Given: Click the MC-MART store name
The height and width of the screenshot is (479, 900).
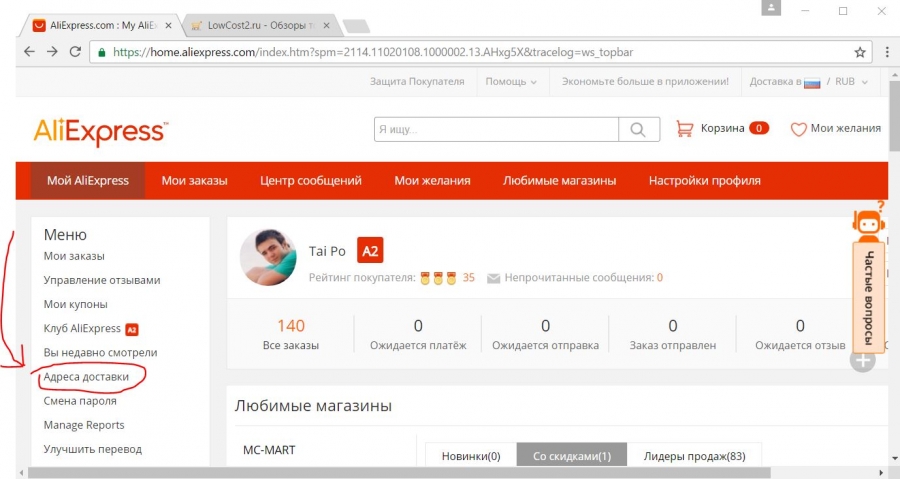Looking at the screenshot, I should tap(269, 450).
